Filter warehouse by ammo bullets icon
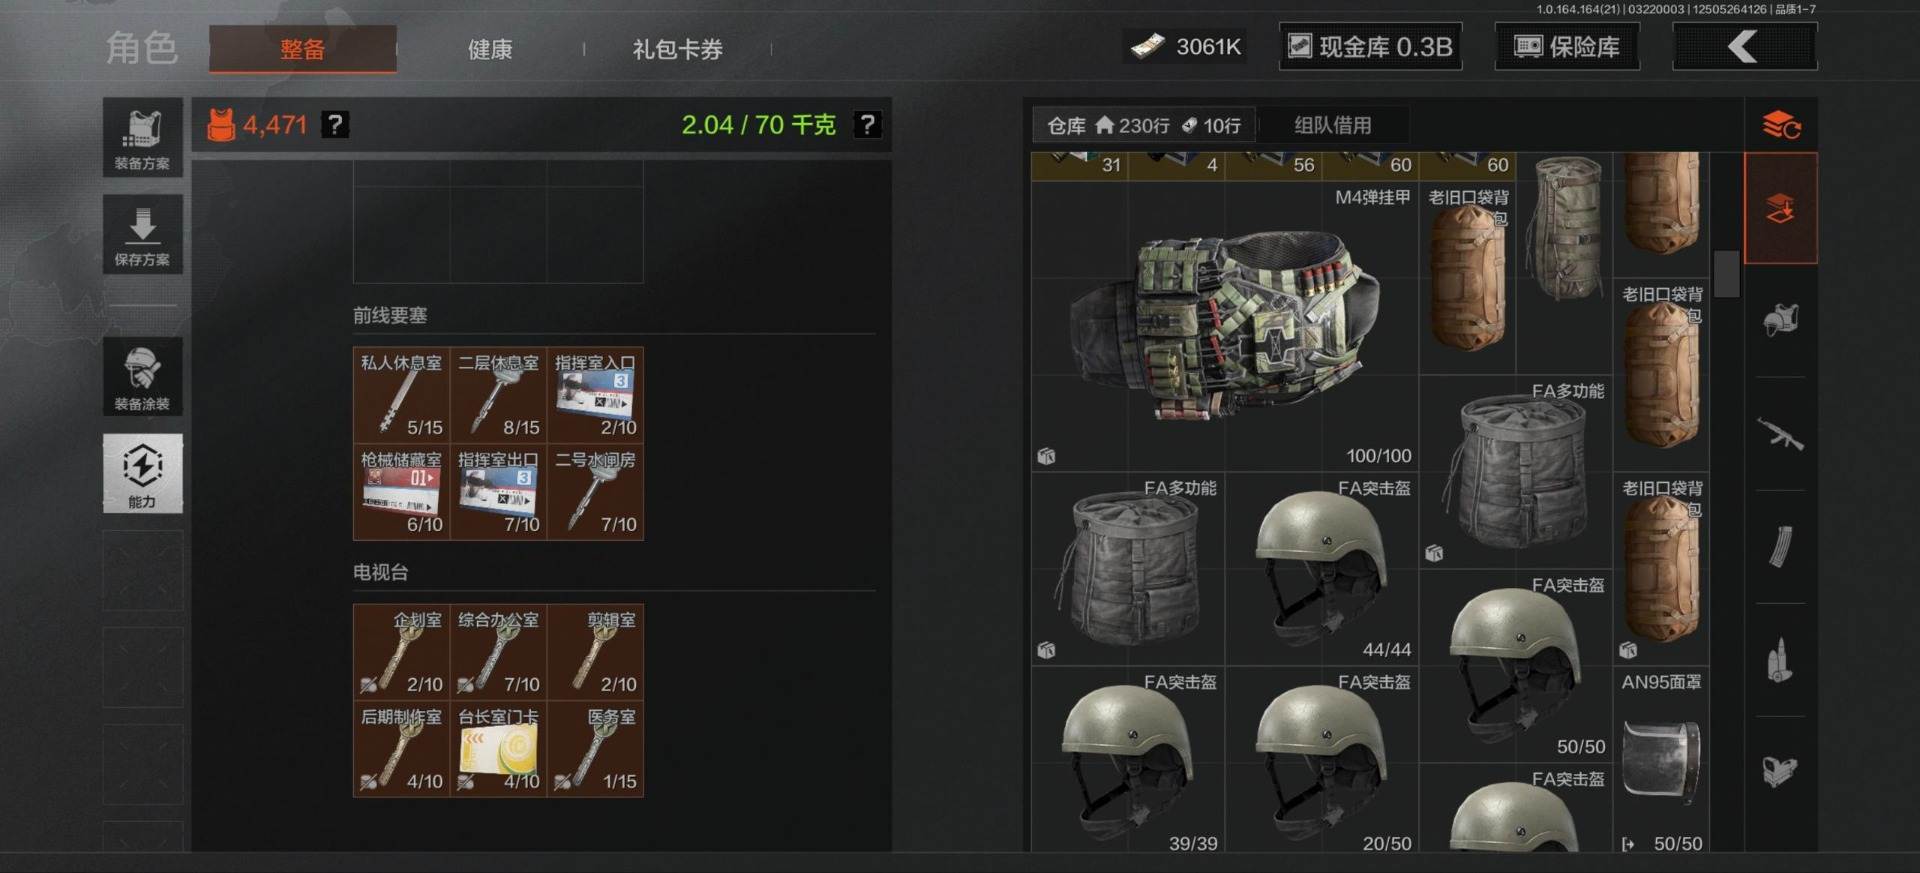Screen dimensions: 1920x873 (1780, 660)
